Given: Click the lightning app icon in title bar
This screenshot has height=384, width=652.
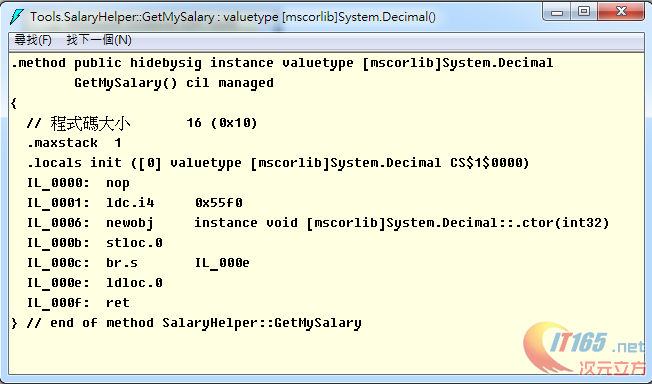Looking at the screenshot, I should (x=17, y=17).
